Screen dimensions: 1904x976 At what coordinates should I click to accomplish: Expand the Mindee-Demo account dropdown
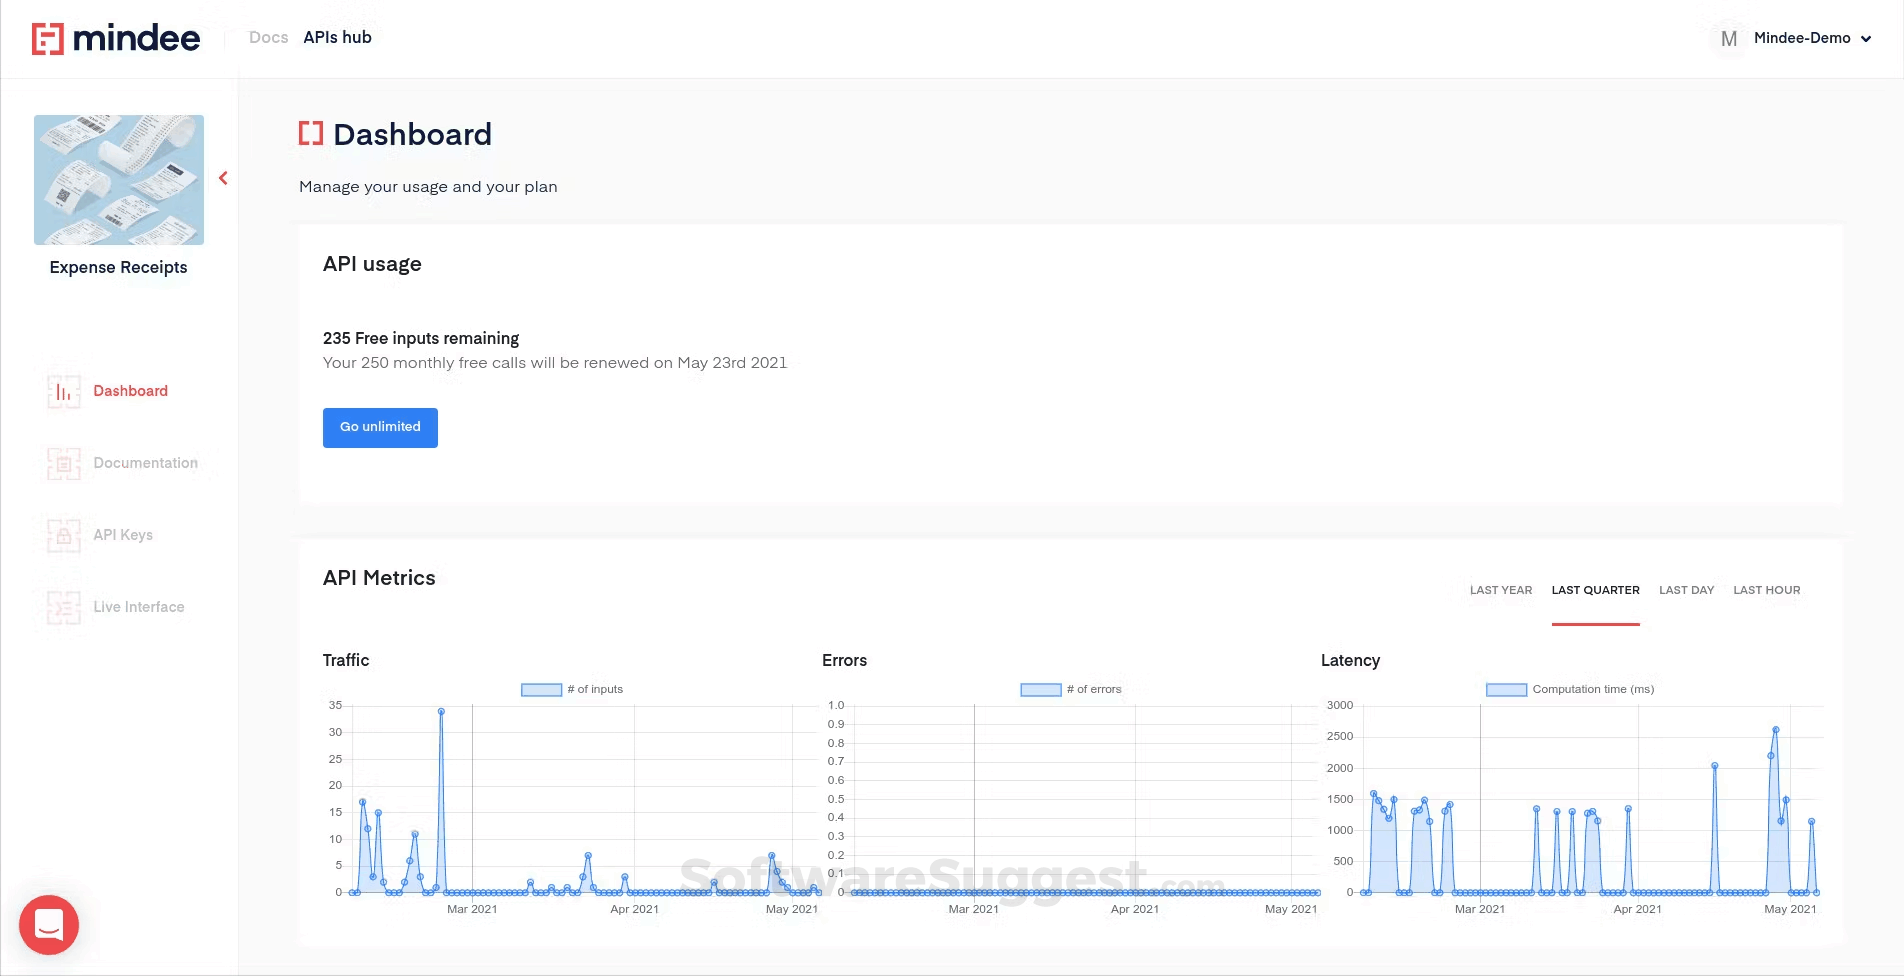[1866, 39]
